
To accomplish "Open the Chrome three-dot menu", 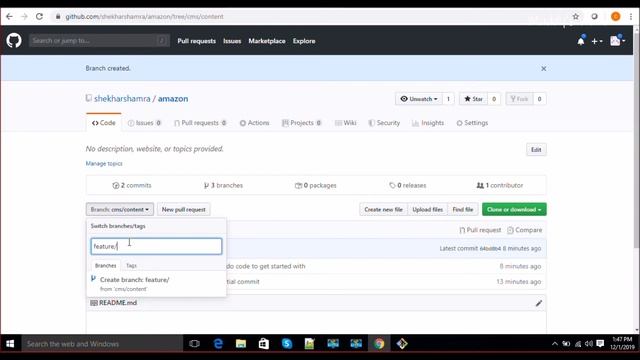I will tap(631, 17).
